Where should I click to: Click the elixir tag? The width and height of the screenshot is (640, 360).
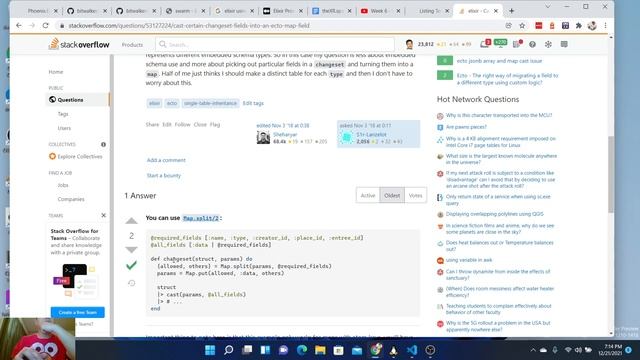point(154,103)
